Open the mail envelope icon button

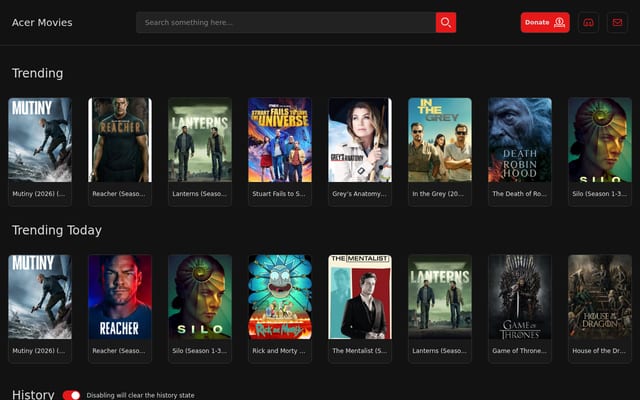(x=617, y=22)
